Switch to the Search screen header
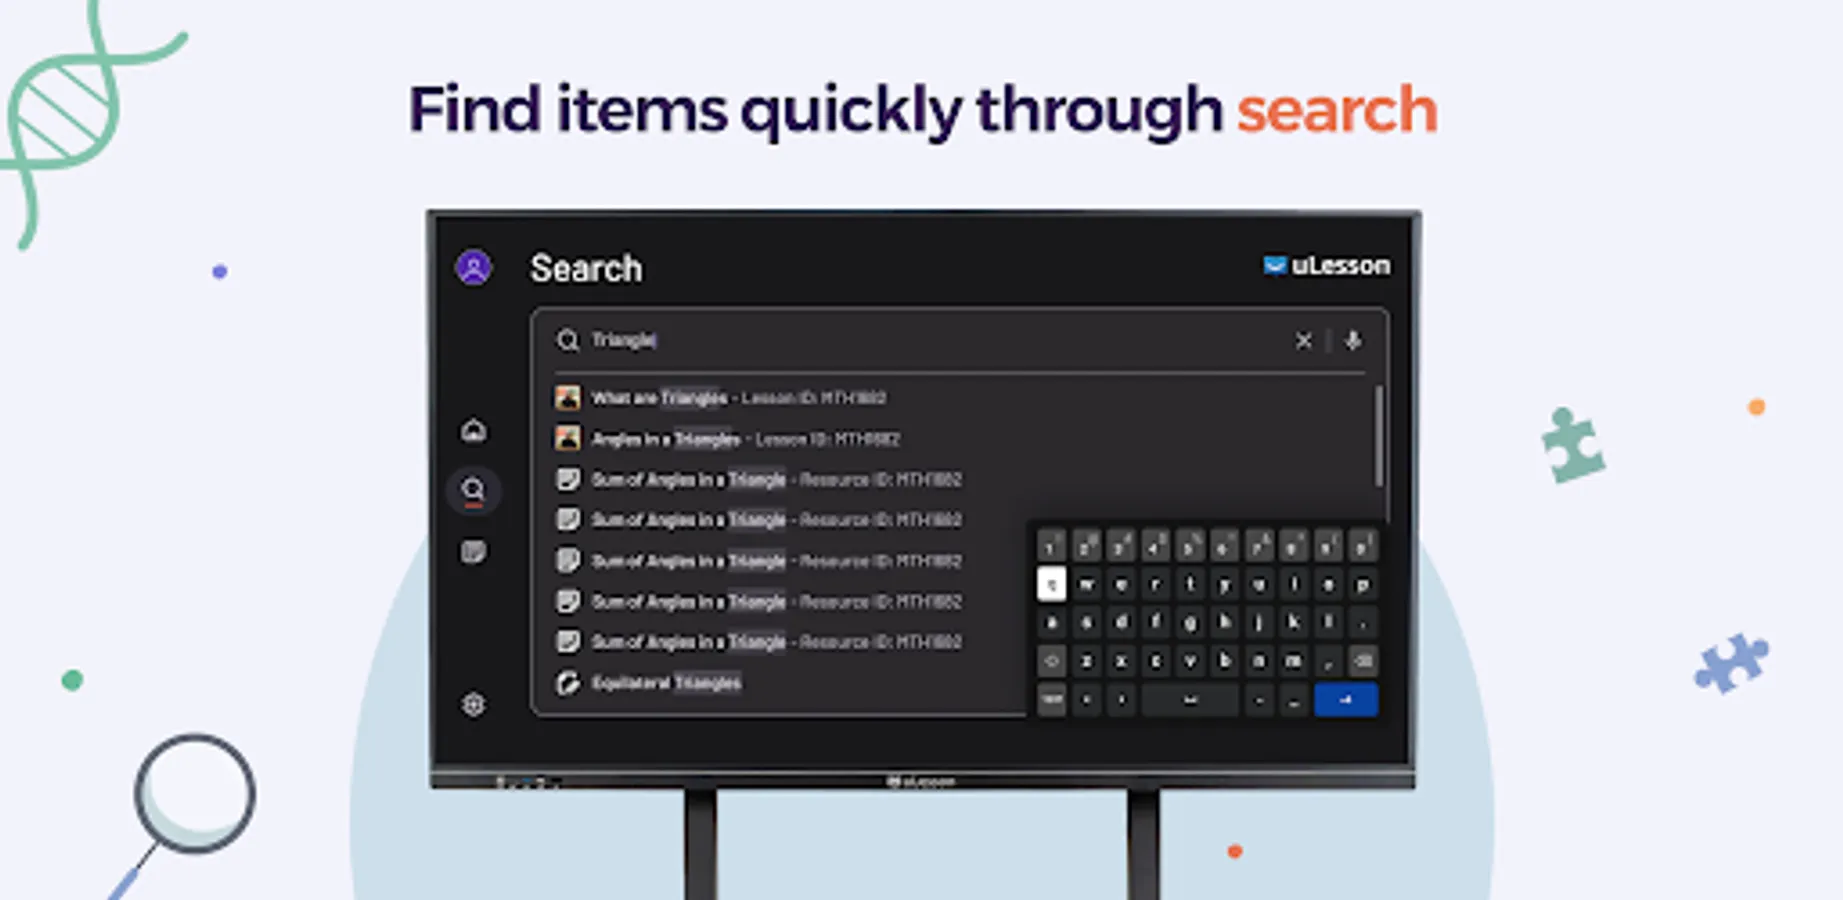This screenshot has height=900, width=1843. [x=587, y=268]
